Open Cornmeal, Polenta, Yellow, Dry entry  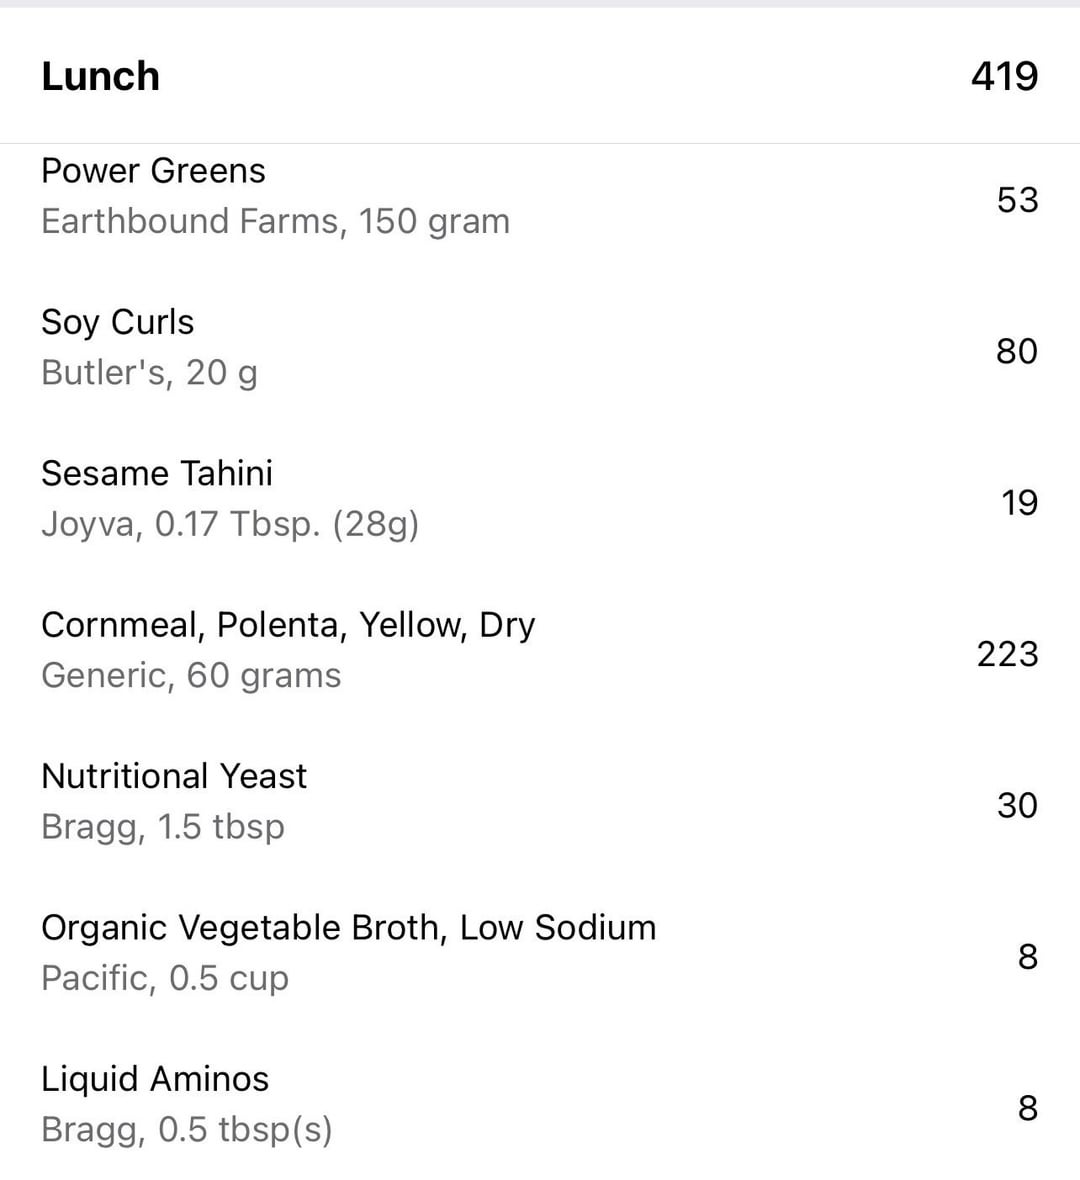pos(288,625)
